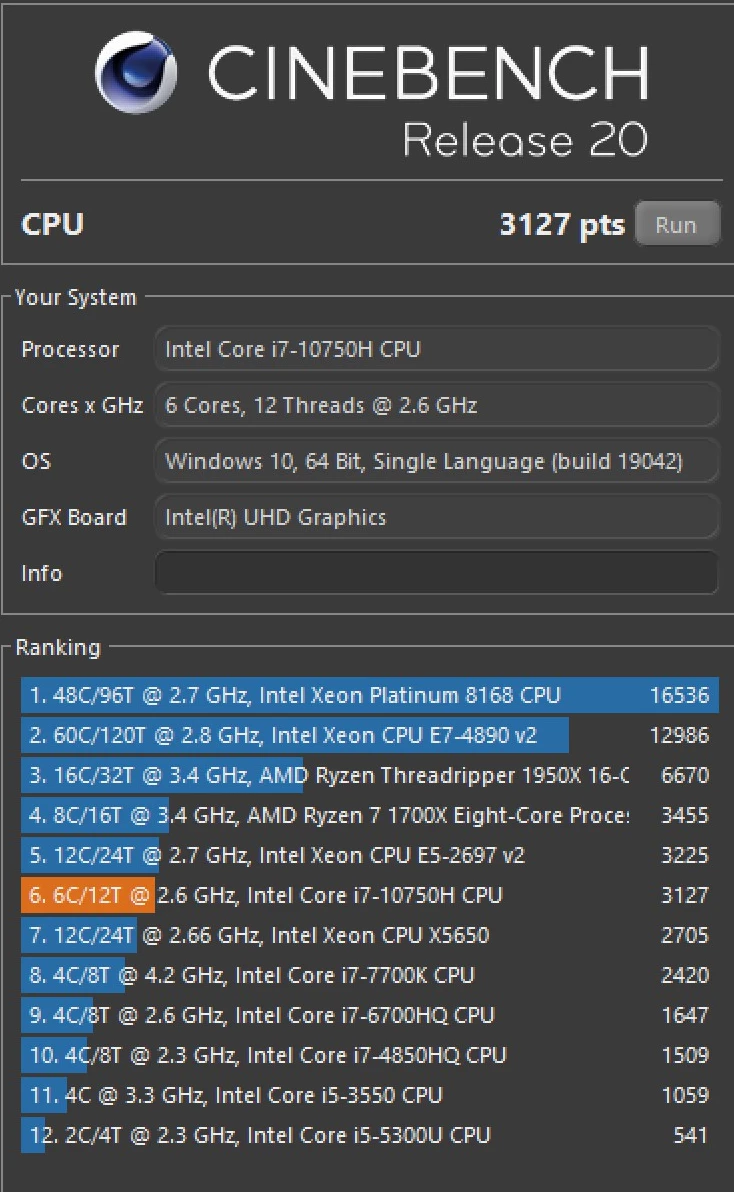
Task: Select the Core i5-3550 ranking row
Action: (369, 1095)
